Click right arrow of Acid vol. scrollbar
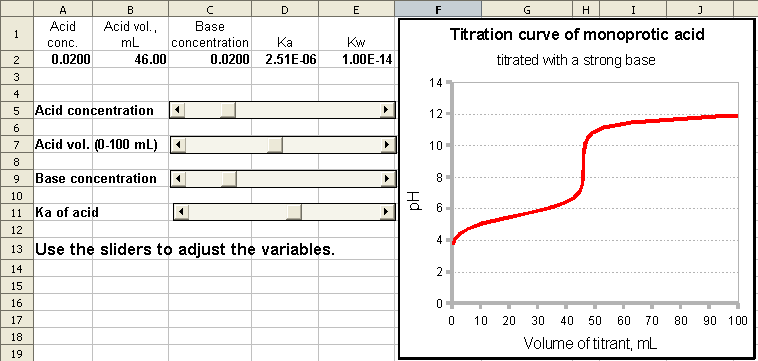 point(386,144)
